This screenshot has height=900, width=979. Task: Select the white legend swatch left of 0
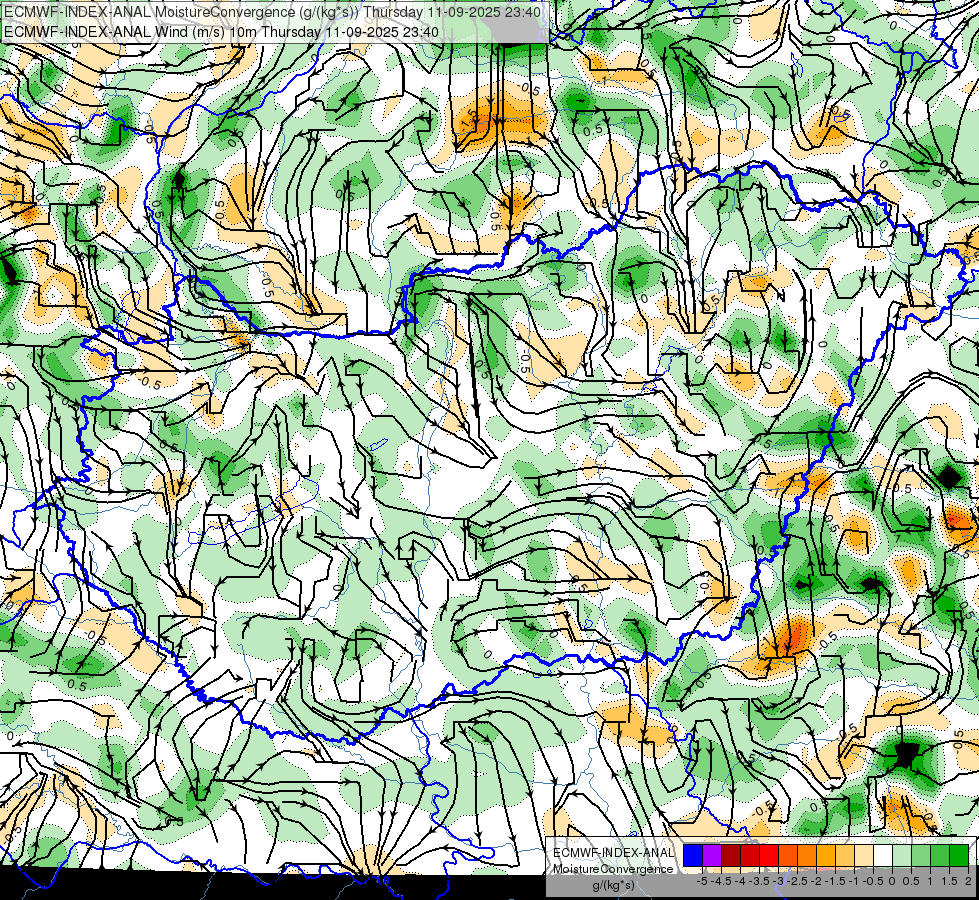tap(883, 855)
